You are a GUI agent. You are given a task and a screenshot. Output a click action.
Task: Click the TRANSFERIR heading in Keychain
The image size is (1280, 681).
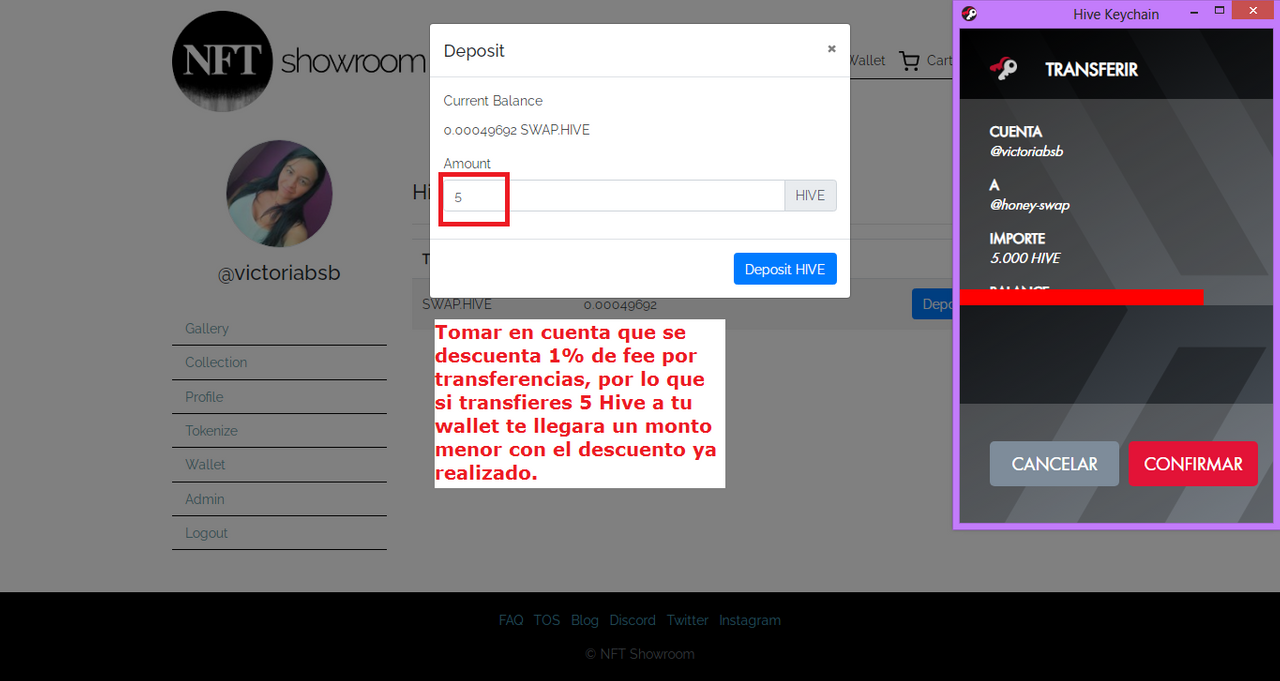[x=1092, y=70]
